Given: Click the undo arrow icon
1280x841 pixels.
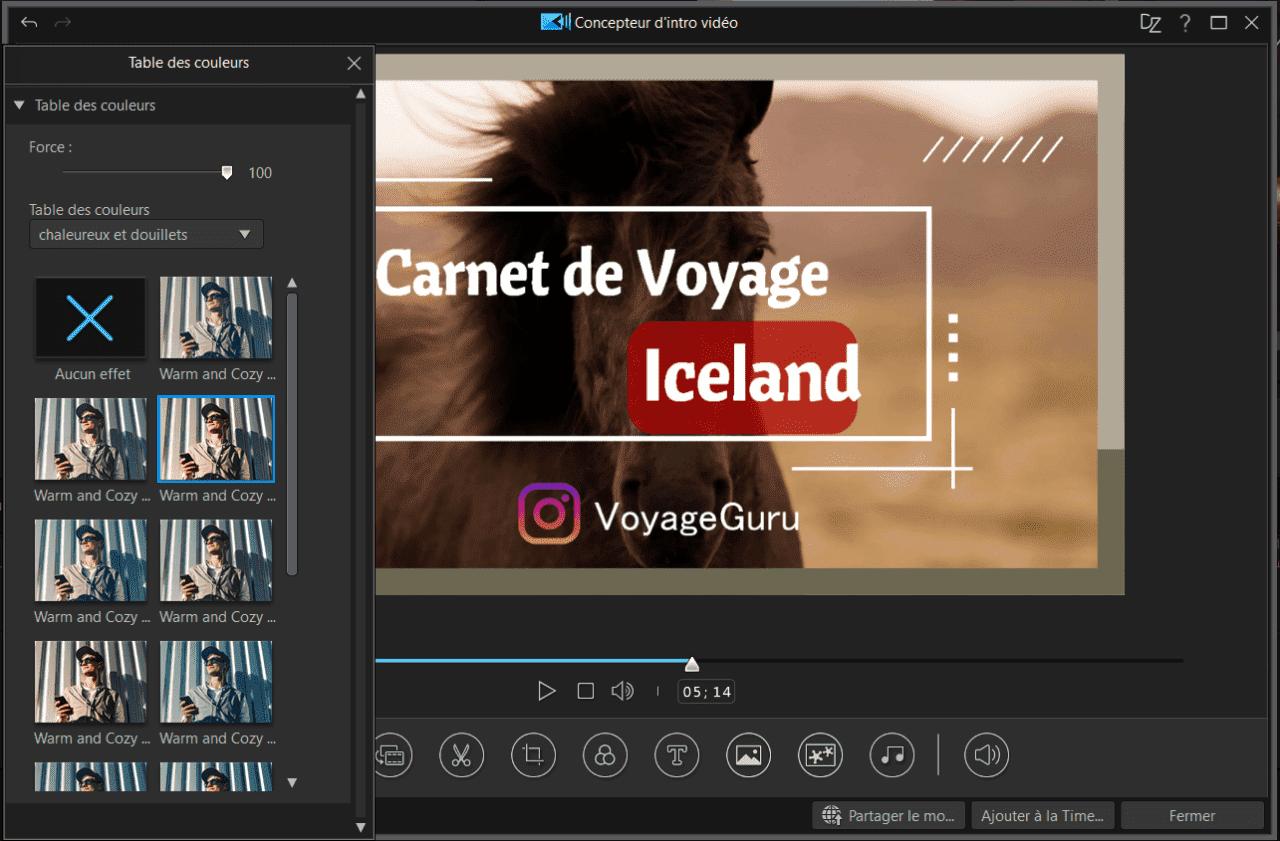Looking at the screenshot, I should pyautogui.click(x=29, y=22).
